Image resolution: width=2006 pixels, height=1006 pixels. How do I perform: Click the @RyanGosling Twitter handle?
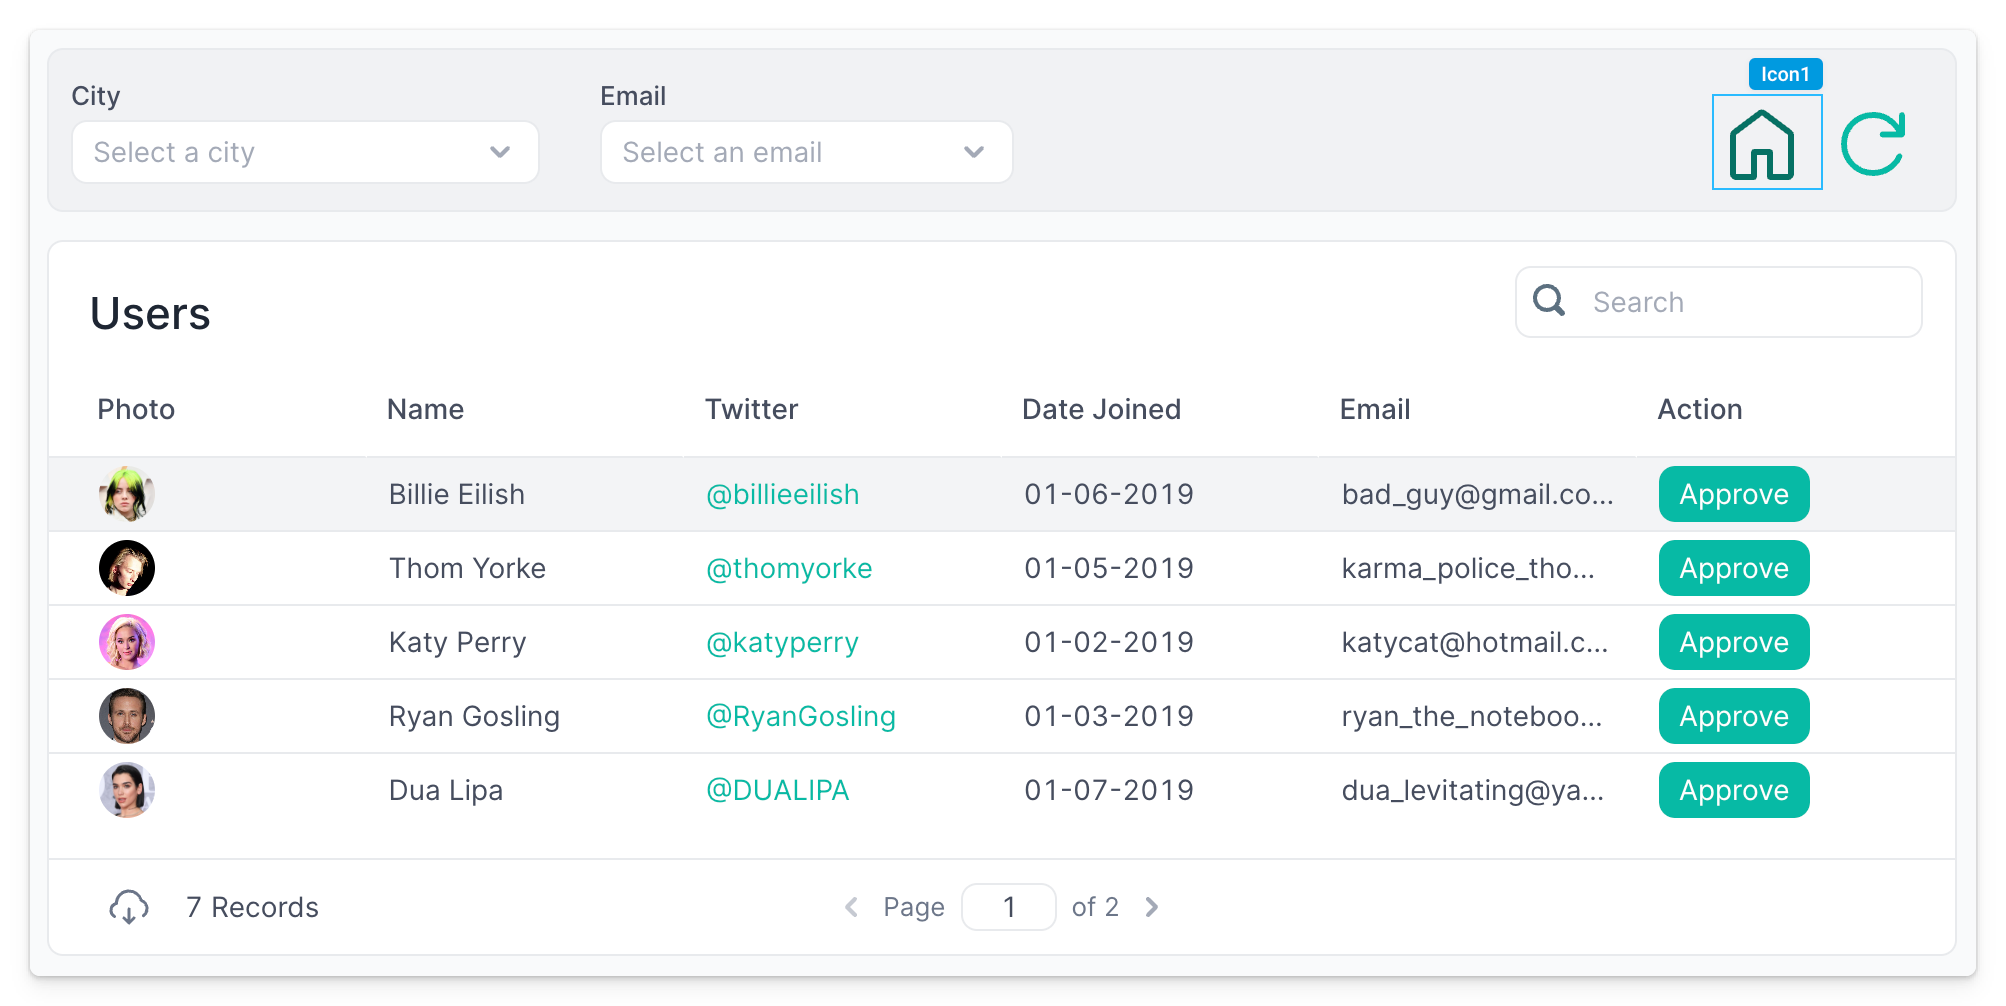click(800, 716)
